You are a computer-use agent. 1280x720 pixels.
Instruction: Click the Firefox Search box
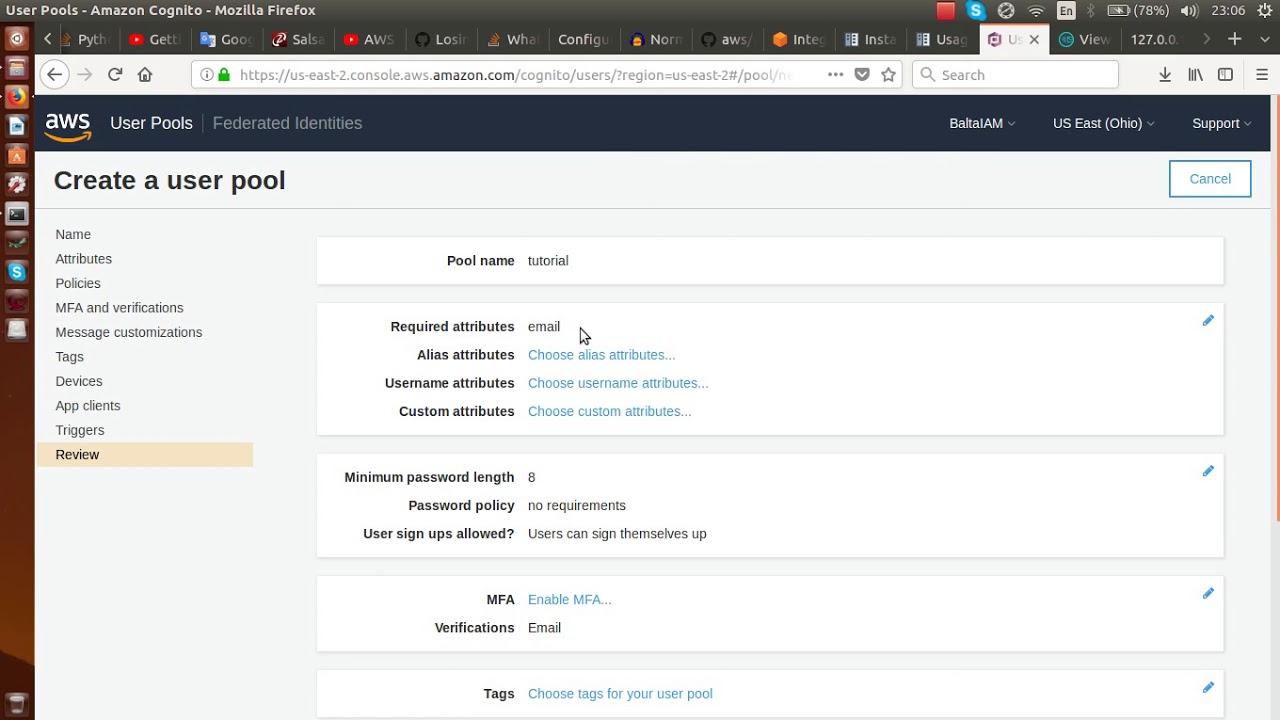pos(1015,75)
